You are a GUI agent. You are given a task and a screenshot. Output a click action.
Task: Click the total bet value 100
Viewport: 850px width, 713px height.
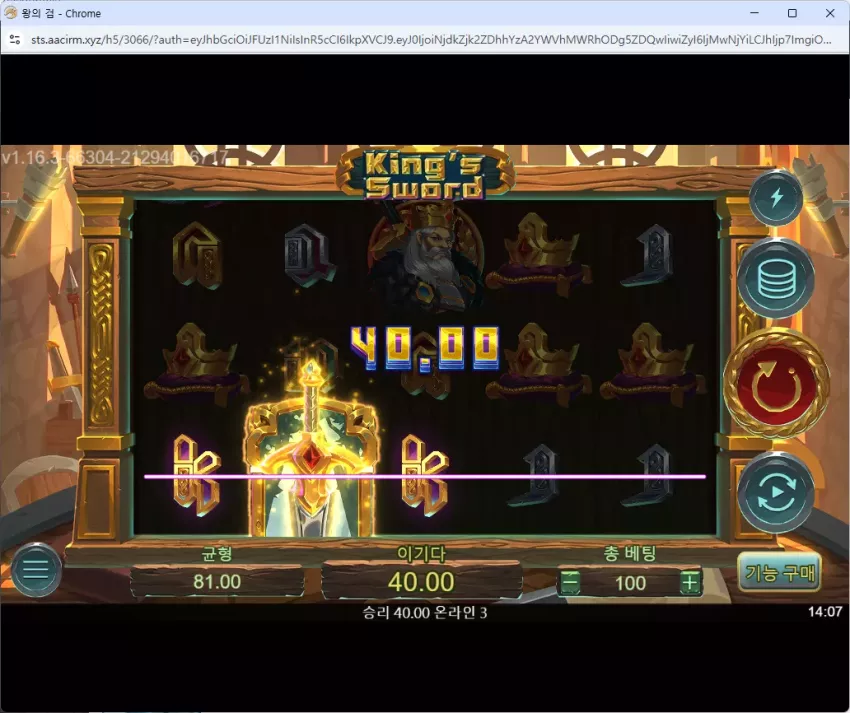pos(630,583)
